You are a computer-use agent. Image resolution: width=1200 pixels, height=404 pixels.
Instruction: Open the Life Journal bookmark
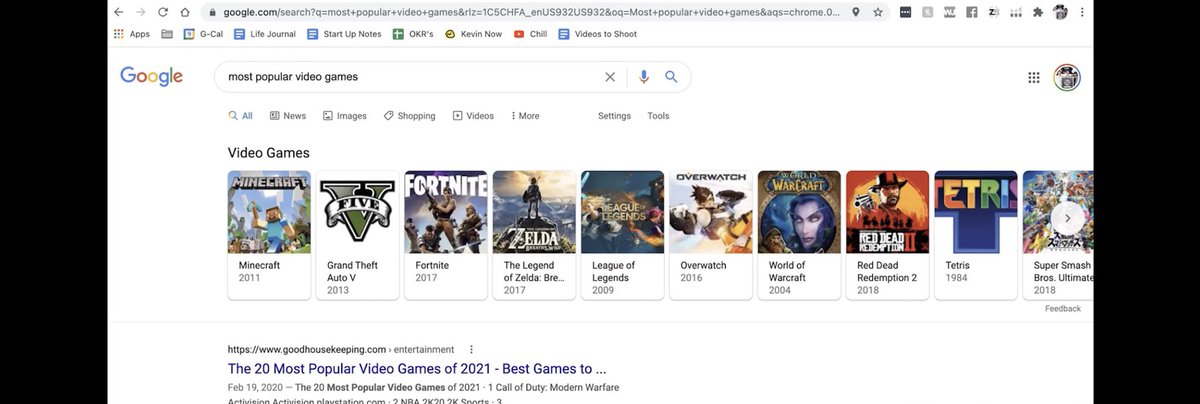tap(265, 33)
